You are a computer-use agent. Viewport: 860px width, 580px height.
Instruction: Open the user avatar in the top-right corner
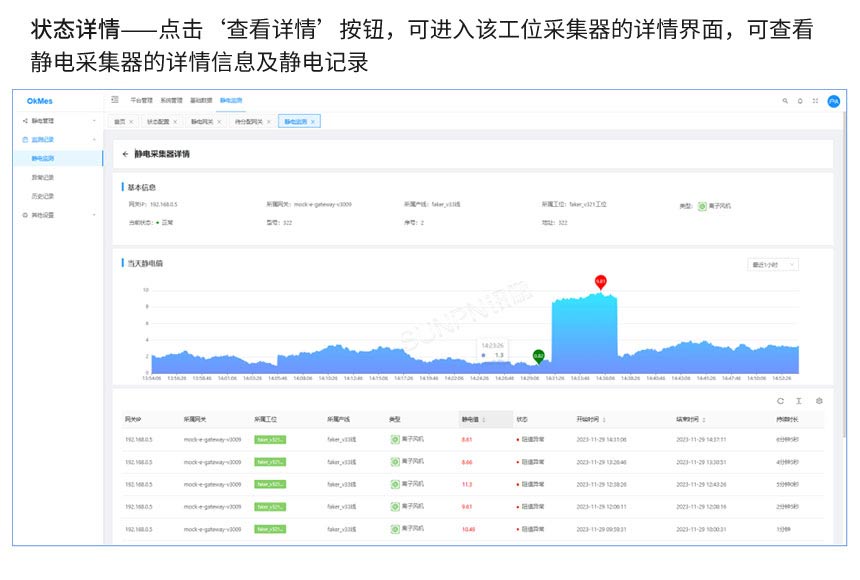[x=833, y=101]
